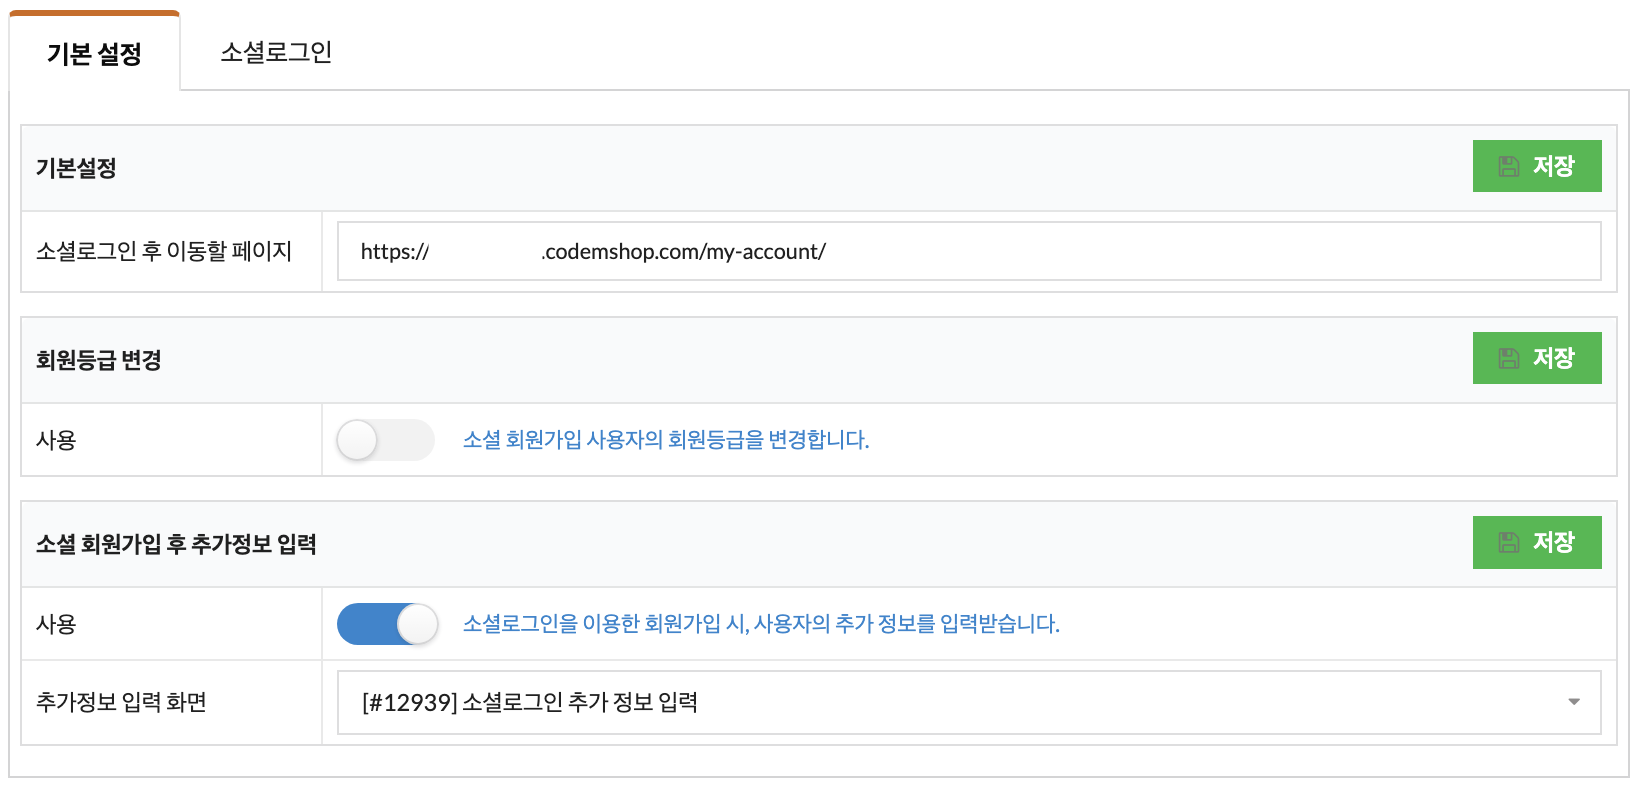The height and width of the screenshot is (790, 1634).
Task: Click the 회원등급 변경 section heading
Action: [x=99, y=360]
